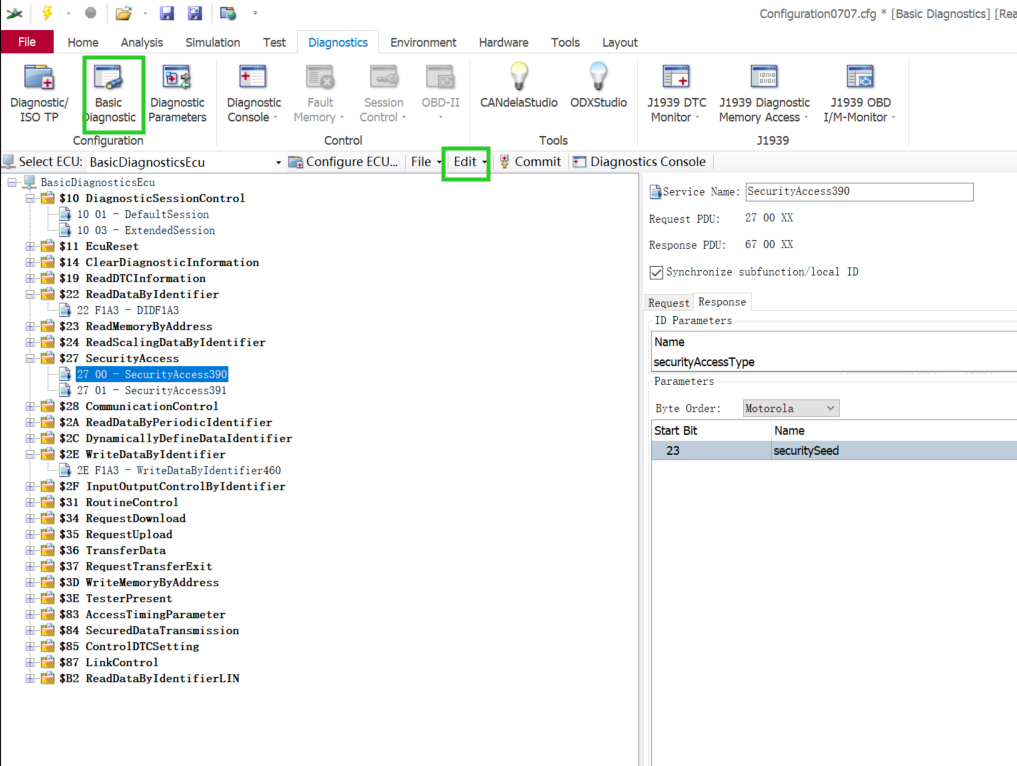Open J1939 OBD I/M-Monitor
Image resolution: width=1017 pixels, height=766 pixels.
pos(860,93)
